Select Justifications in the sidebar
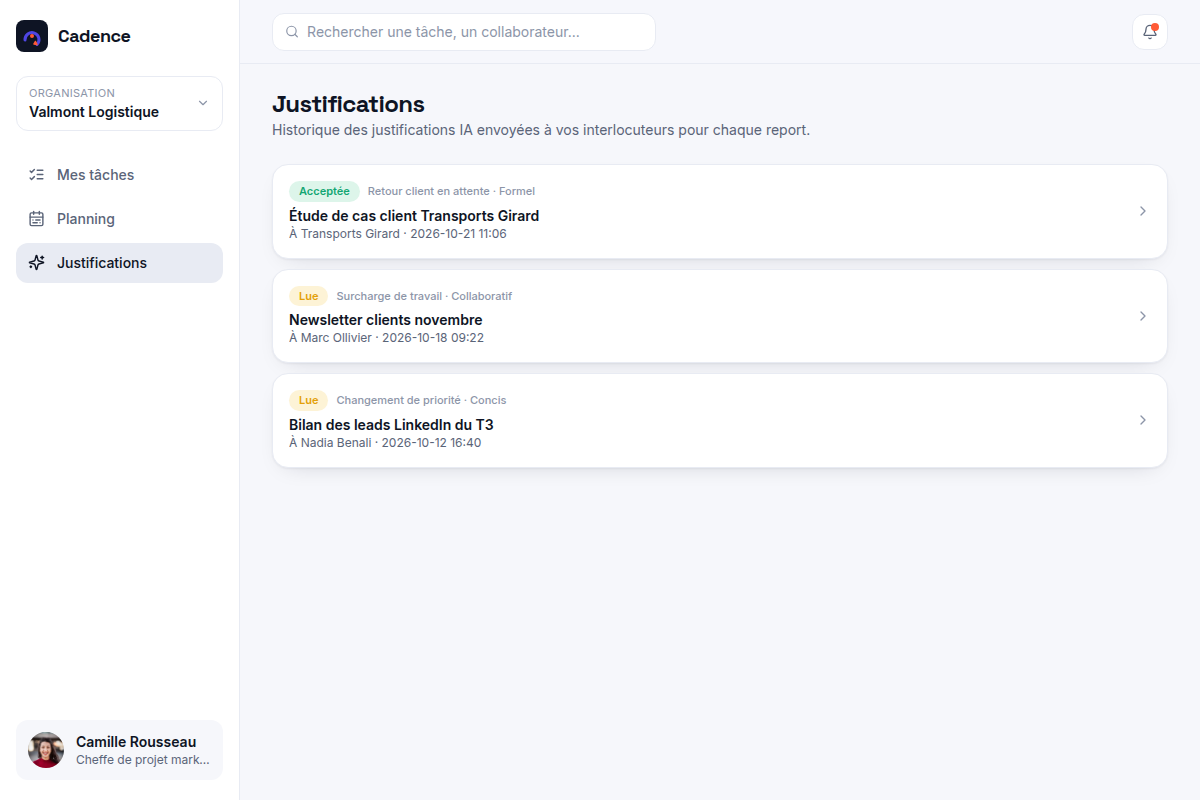 (119, 263)
